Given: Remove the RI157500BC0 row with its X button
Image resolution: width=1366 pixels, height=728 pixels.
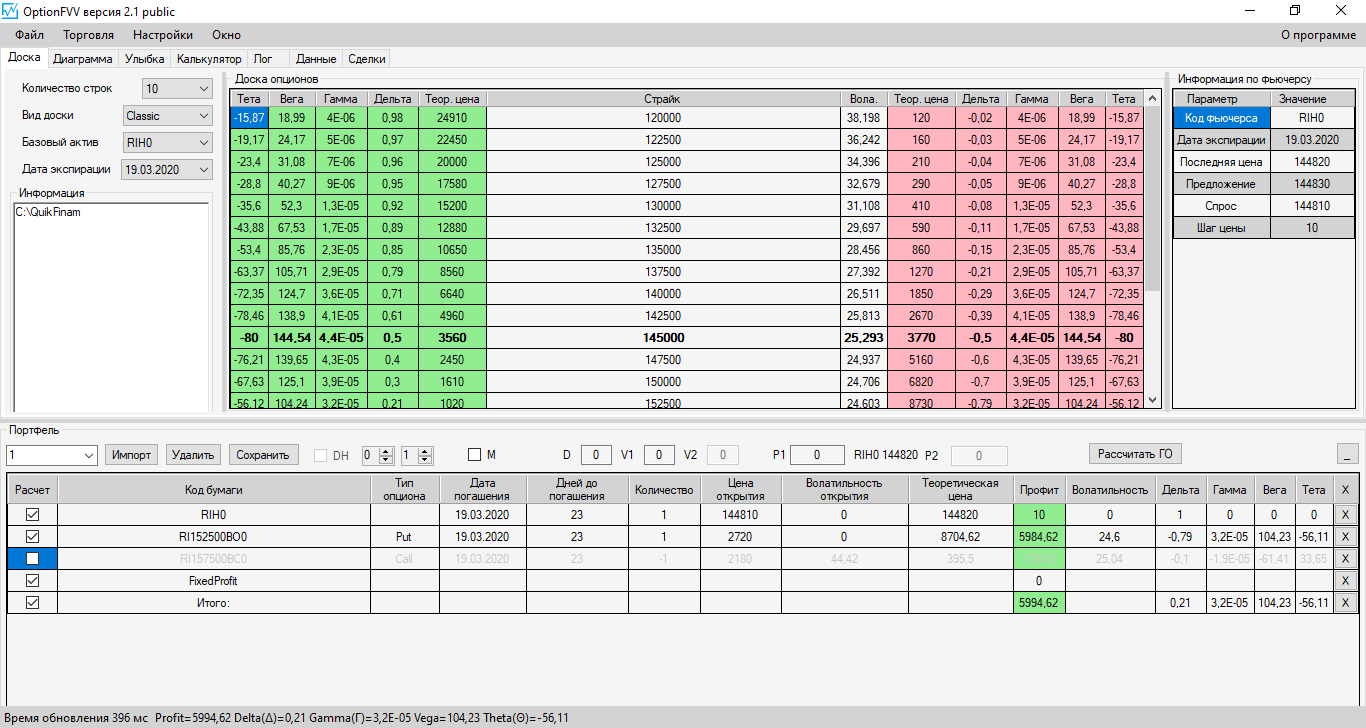Looking at the screenshot, I should [1345, 559].
